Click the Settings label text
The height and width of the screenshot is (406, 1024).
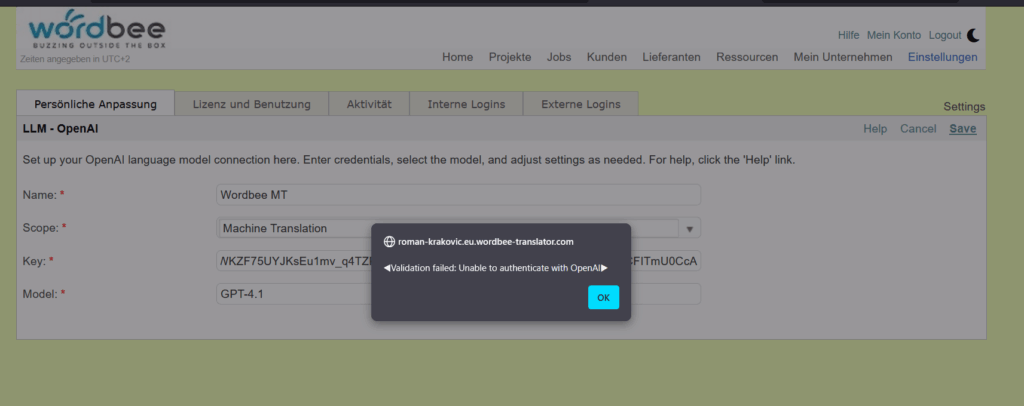[x=964, y=107]
